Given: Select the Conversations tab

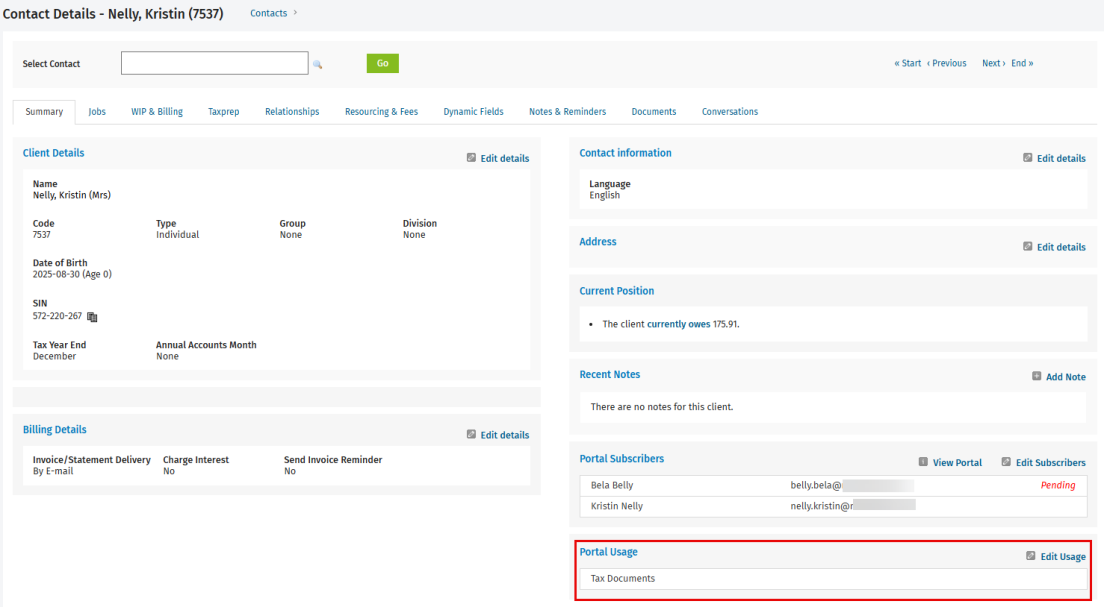Looking at the screenshot, I should point(729,112).
